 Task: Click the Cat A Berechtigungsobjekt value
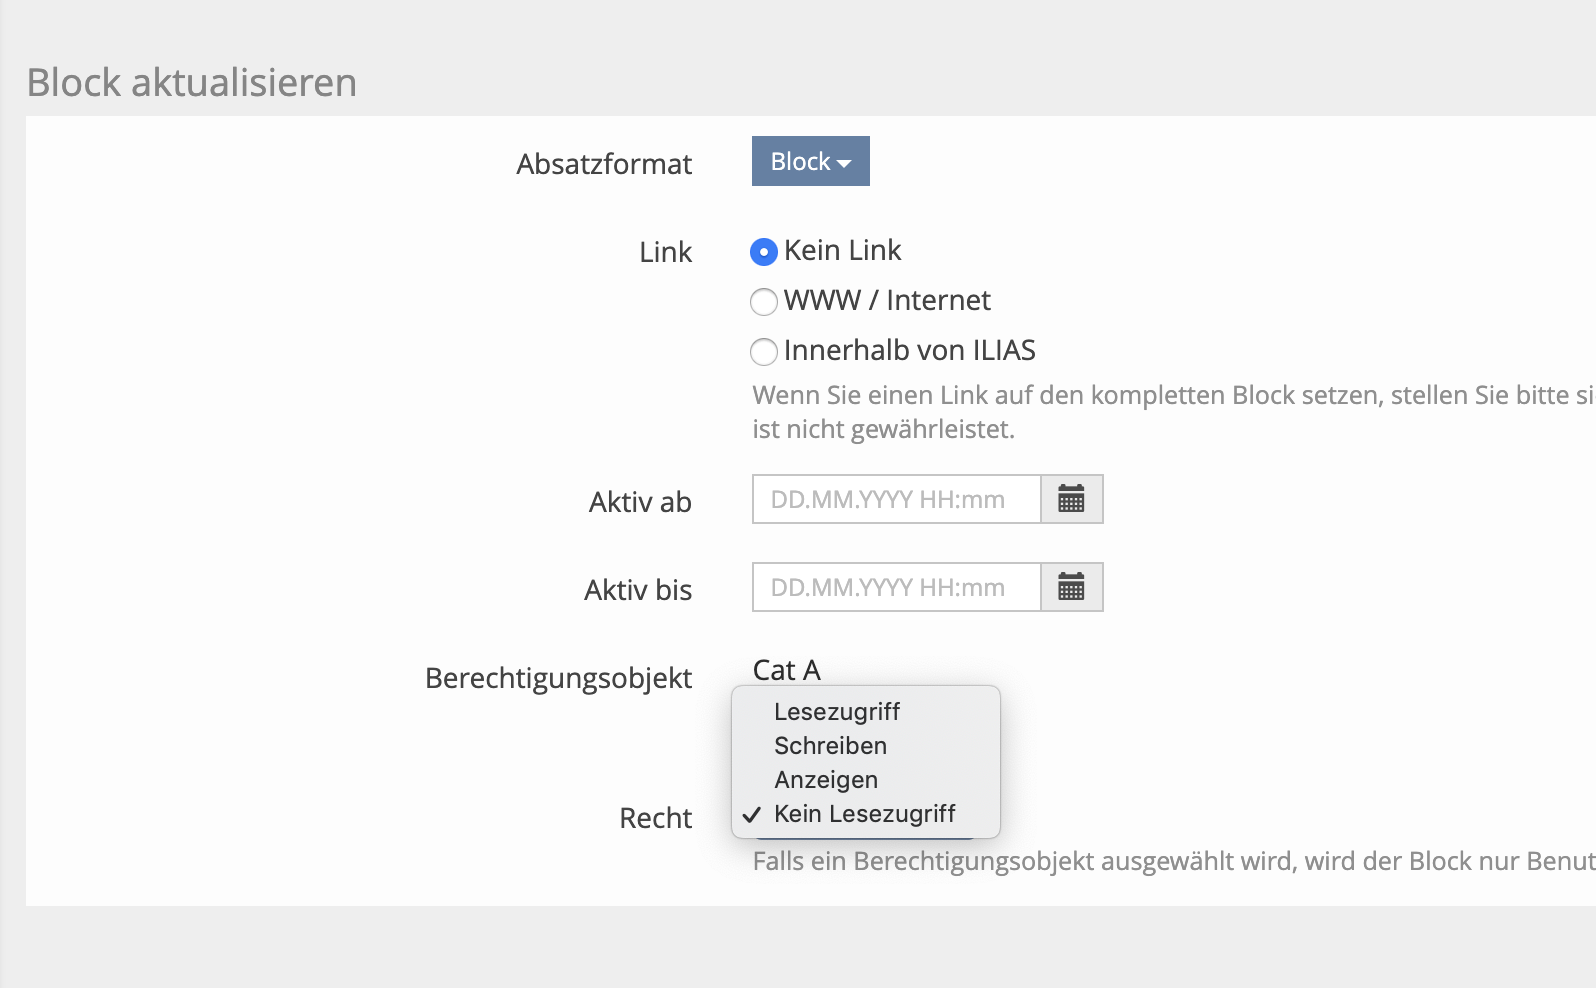pyautogui.click(x=786, y=670)
